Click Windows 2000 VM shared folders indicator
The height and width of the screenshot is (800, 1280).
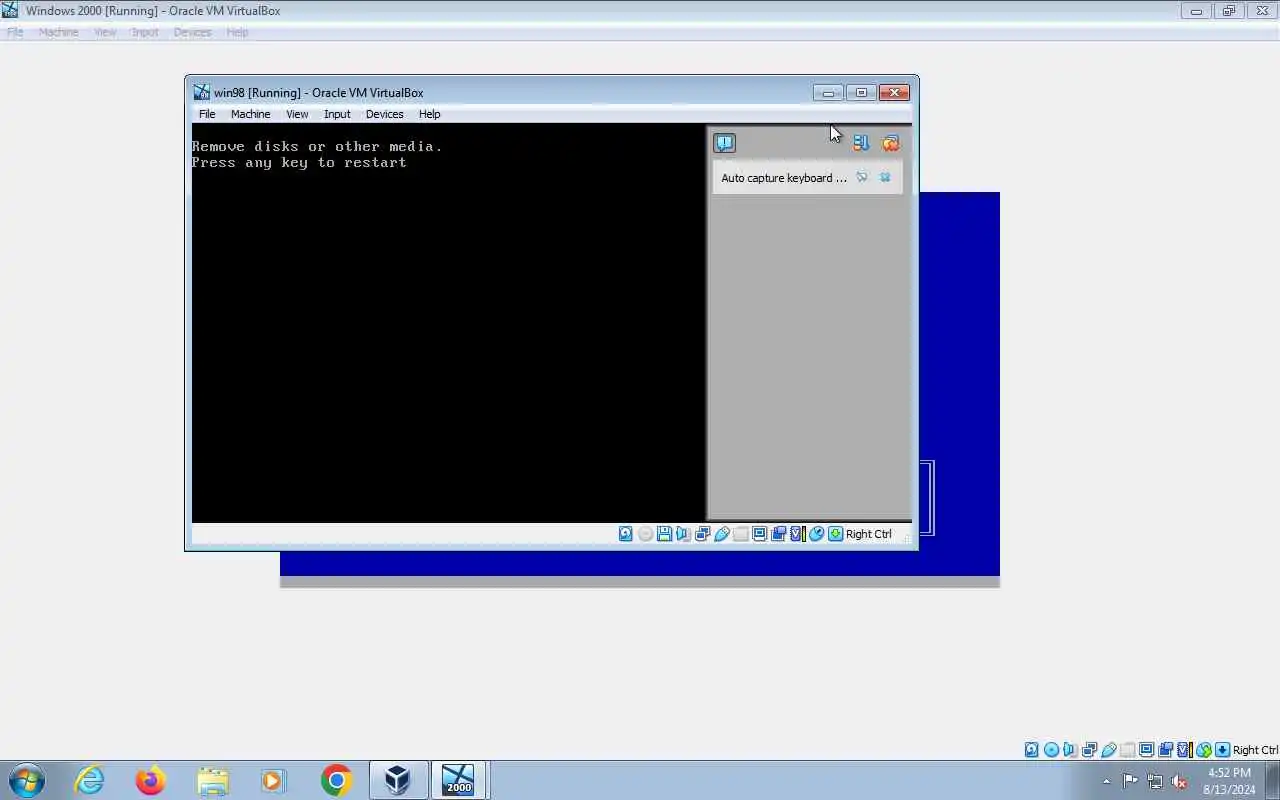pyautogui.click(x=1127, y=750)
